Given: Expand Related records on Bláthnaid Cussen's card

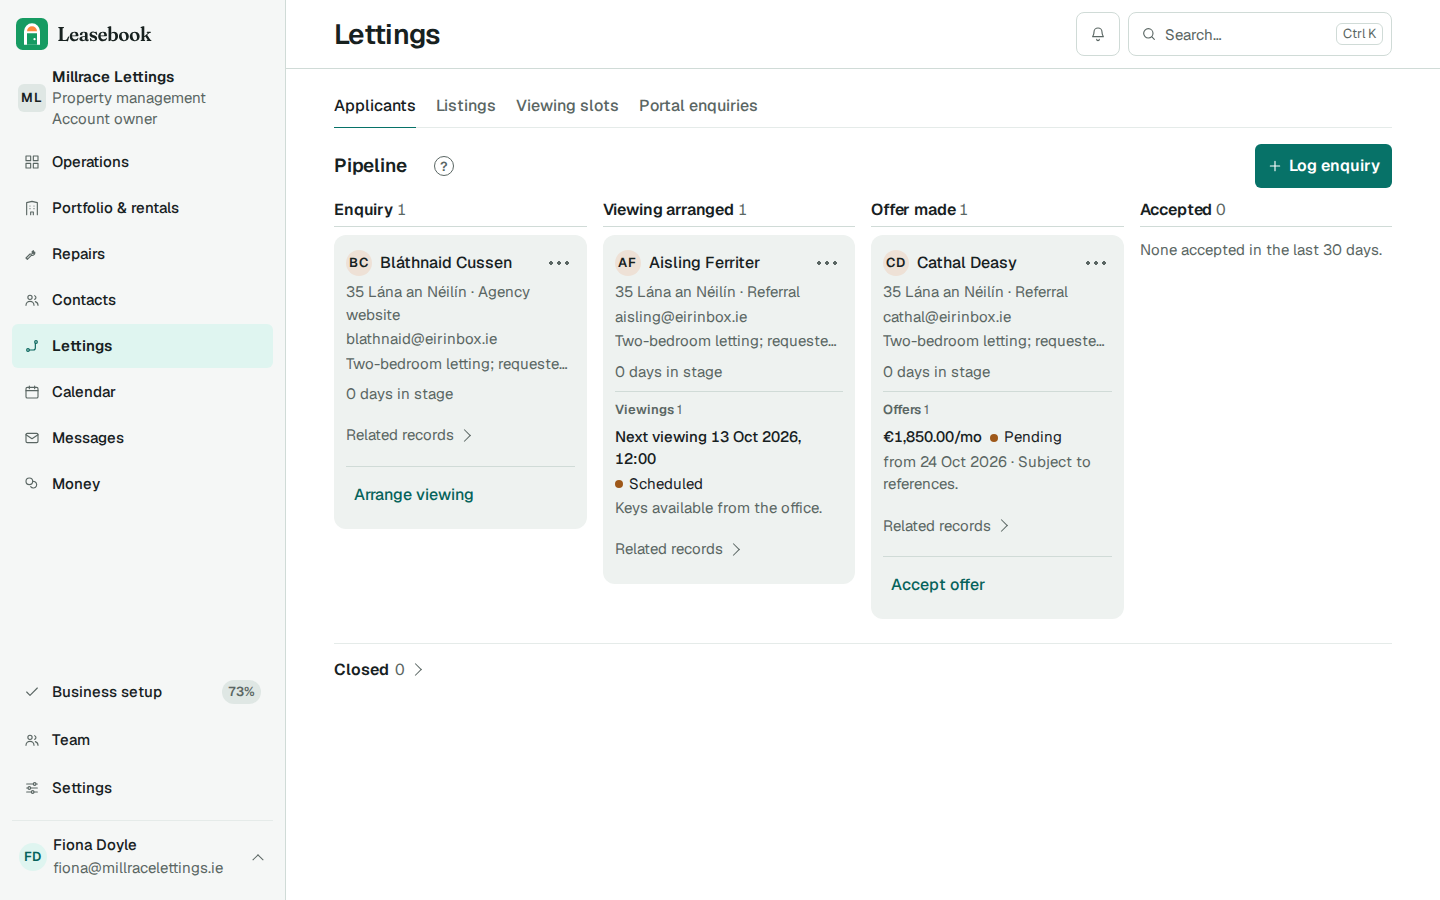Looking at the screenshot, I should click(x=409, y=435).
